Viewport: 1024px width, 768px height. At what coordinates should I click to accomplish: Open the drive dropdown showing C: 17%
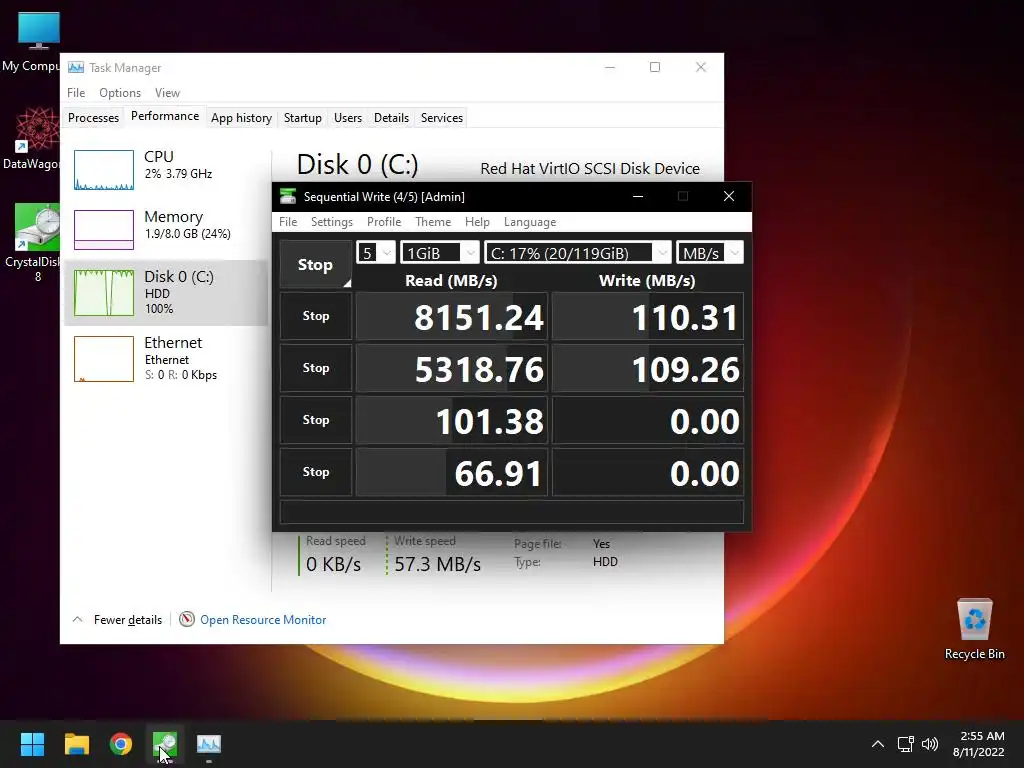click(x=577, y=253)
